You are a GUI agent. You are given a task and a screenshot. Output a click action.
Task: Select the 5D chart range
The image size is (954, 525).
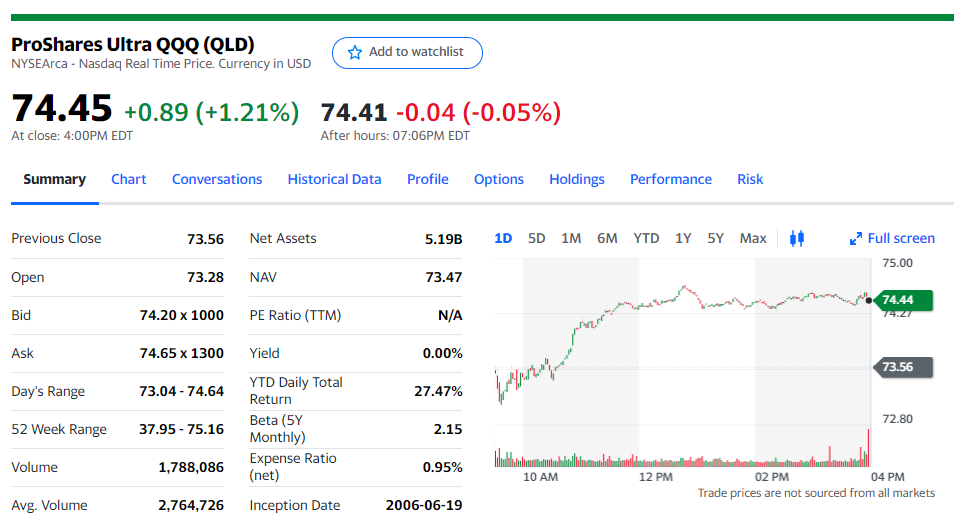pyautogui.click(x=537, y=238)
